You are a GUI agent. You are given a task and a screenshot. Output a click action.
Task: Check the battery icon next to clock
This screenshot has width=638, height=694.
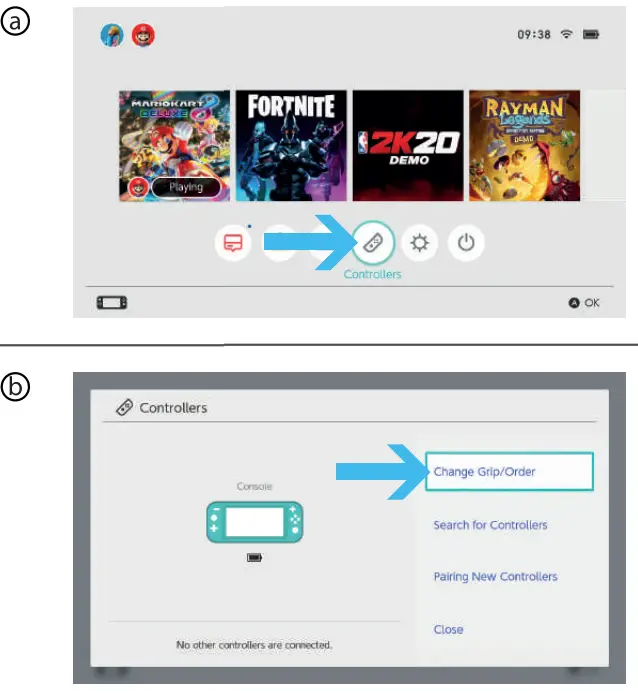[591, 34]
